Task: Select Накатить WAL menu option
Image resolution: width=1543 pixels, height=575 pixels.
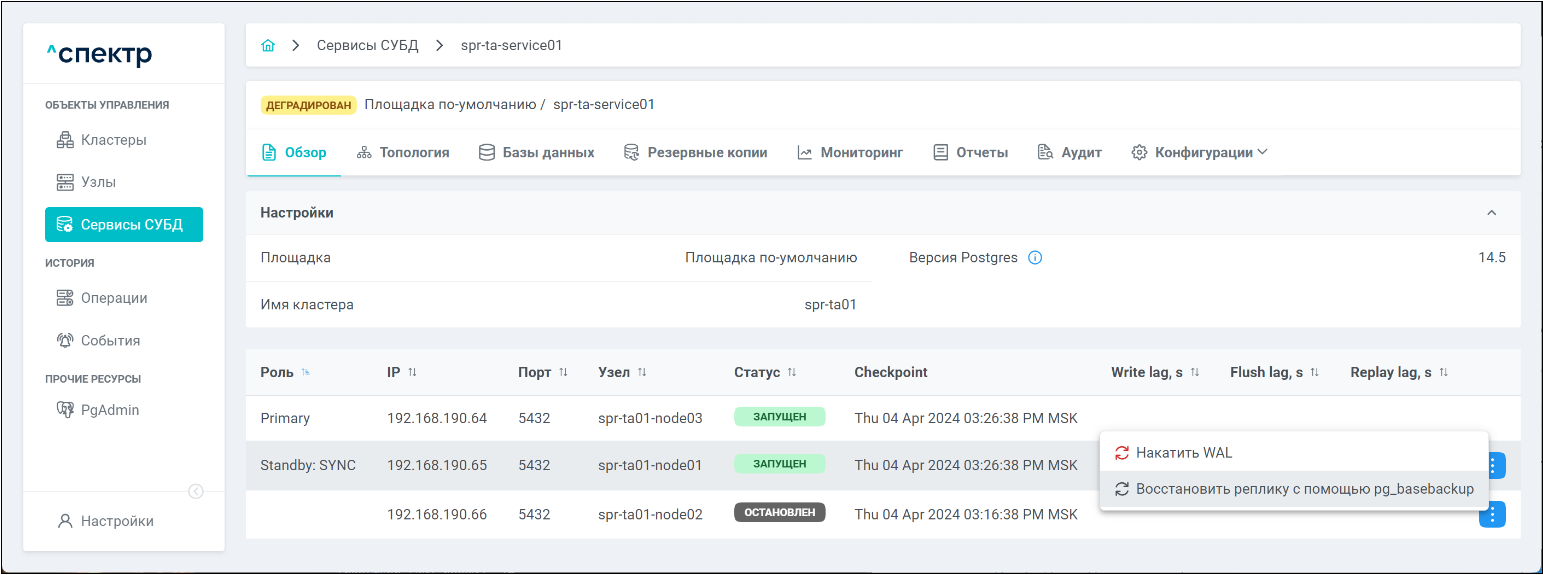Action: [x=1184, y=453]
